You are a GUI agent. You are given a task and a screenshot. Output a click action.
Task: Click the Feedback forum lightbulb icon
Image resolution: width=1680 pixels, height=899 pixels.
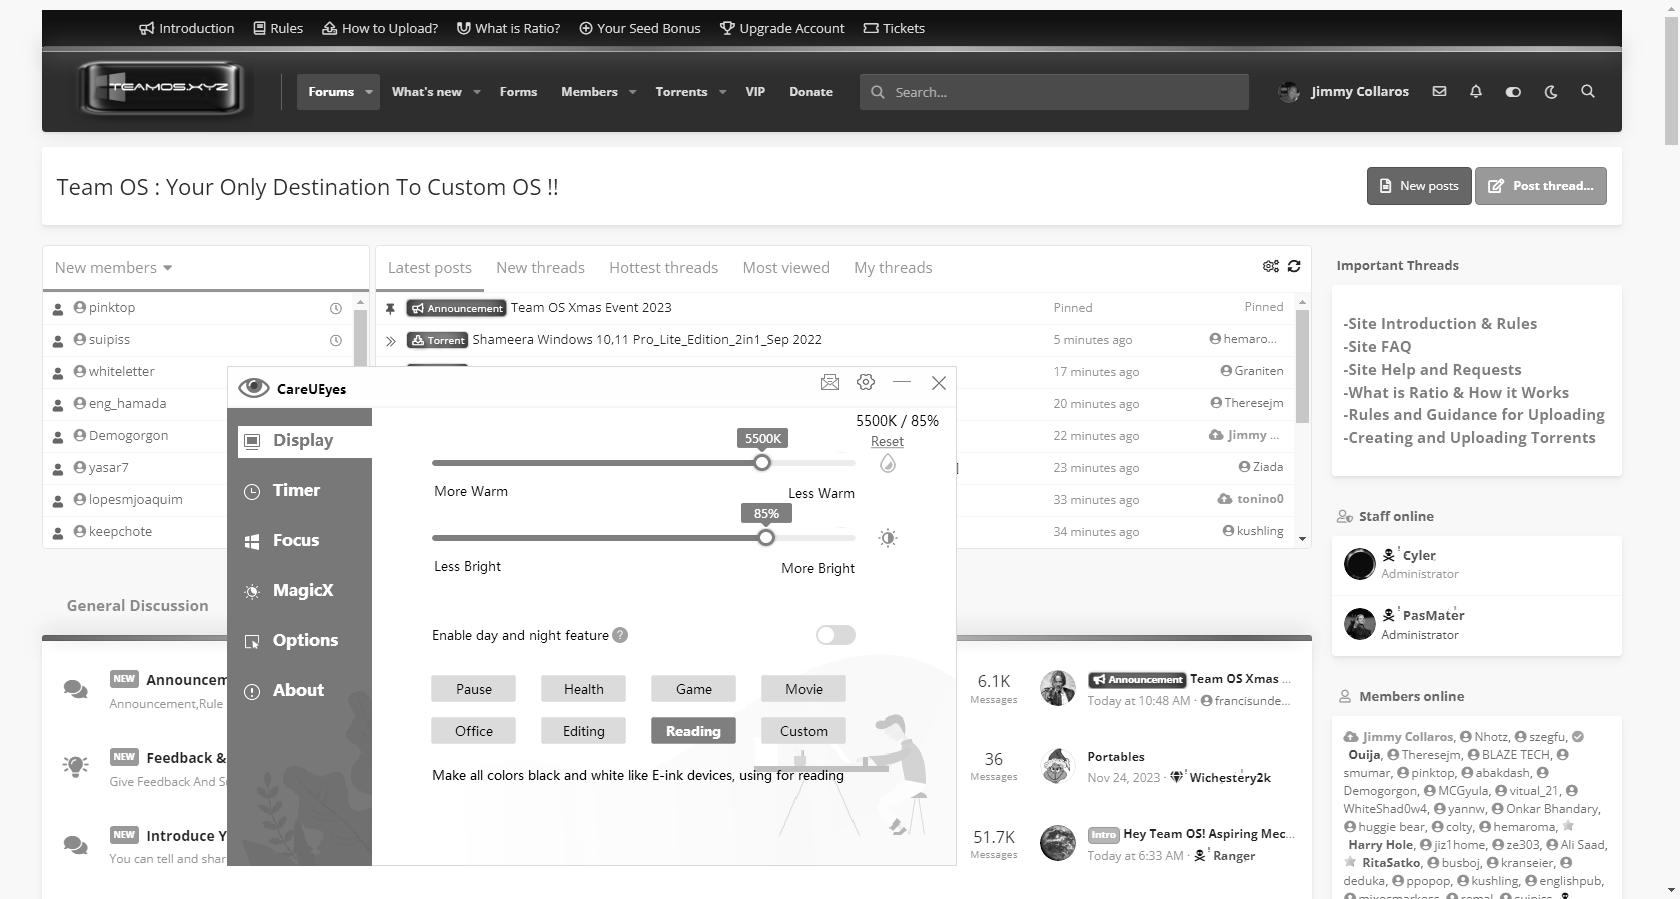coord(75,766)
